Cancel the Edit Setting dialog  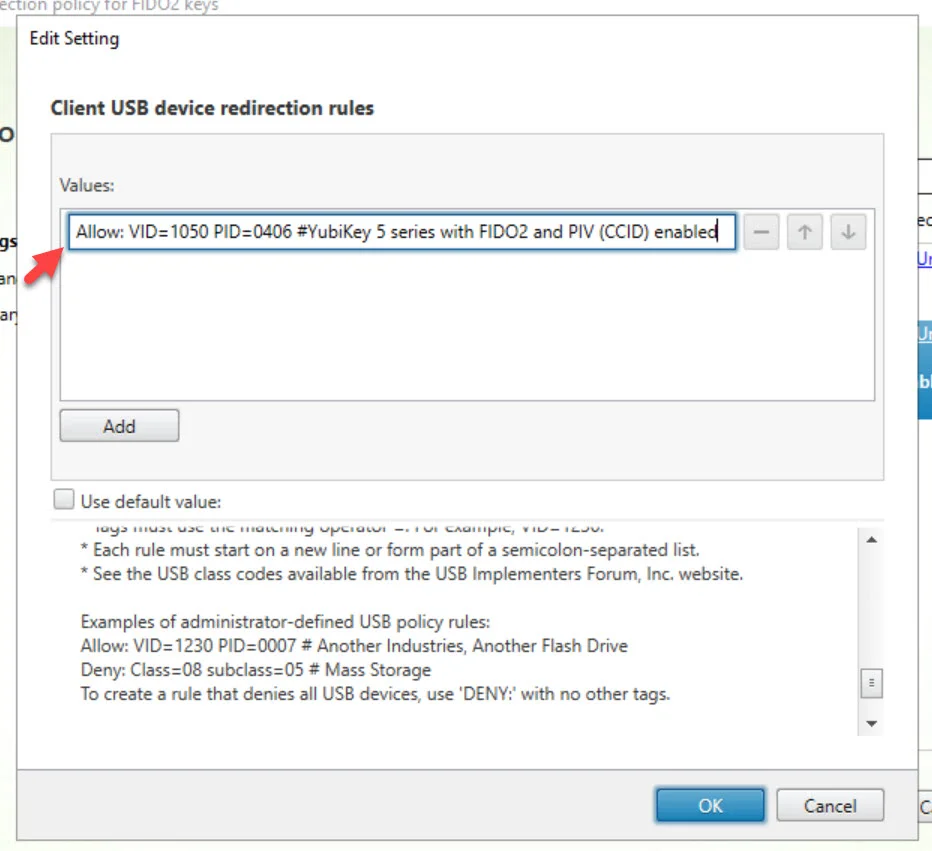tap(830, 805)
